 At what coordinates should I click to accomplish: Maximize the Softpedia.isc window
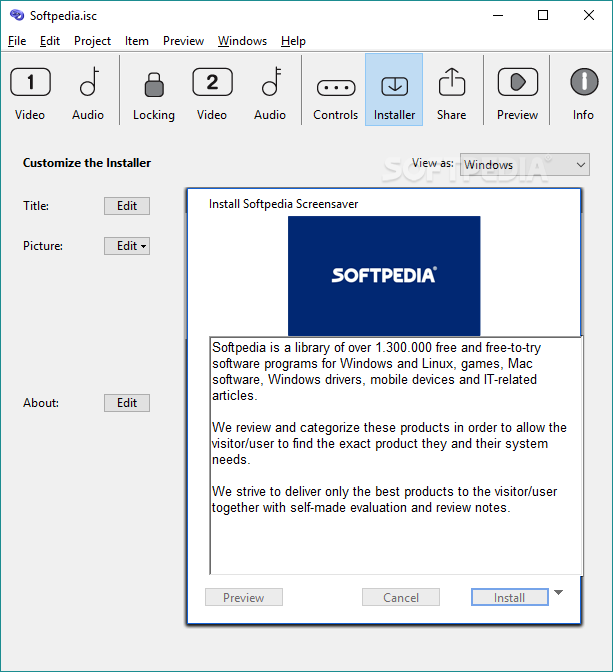543,15
